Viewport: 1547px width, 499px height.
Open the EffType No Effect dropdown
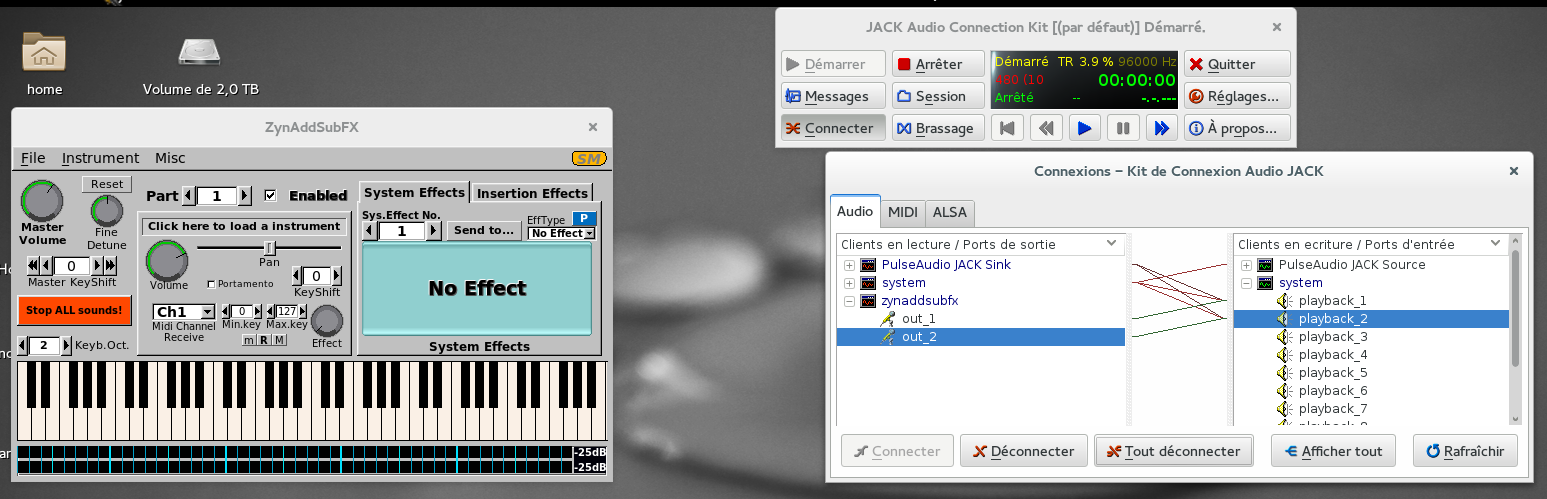pyautogui.click(x=561, y=233)
